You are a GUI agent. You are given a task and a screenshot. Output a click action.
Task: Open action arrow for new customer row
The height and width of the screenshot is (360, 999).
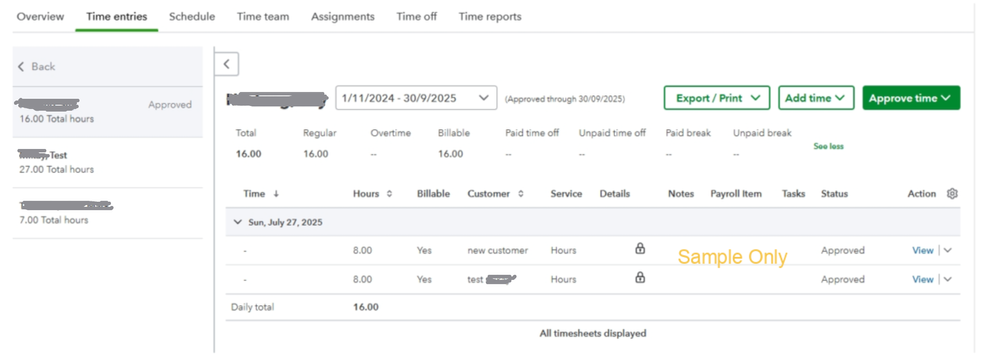click(x=947, y=250)
